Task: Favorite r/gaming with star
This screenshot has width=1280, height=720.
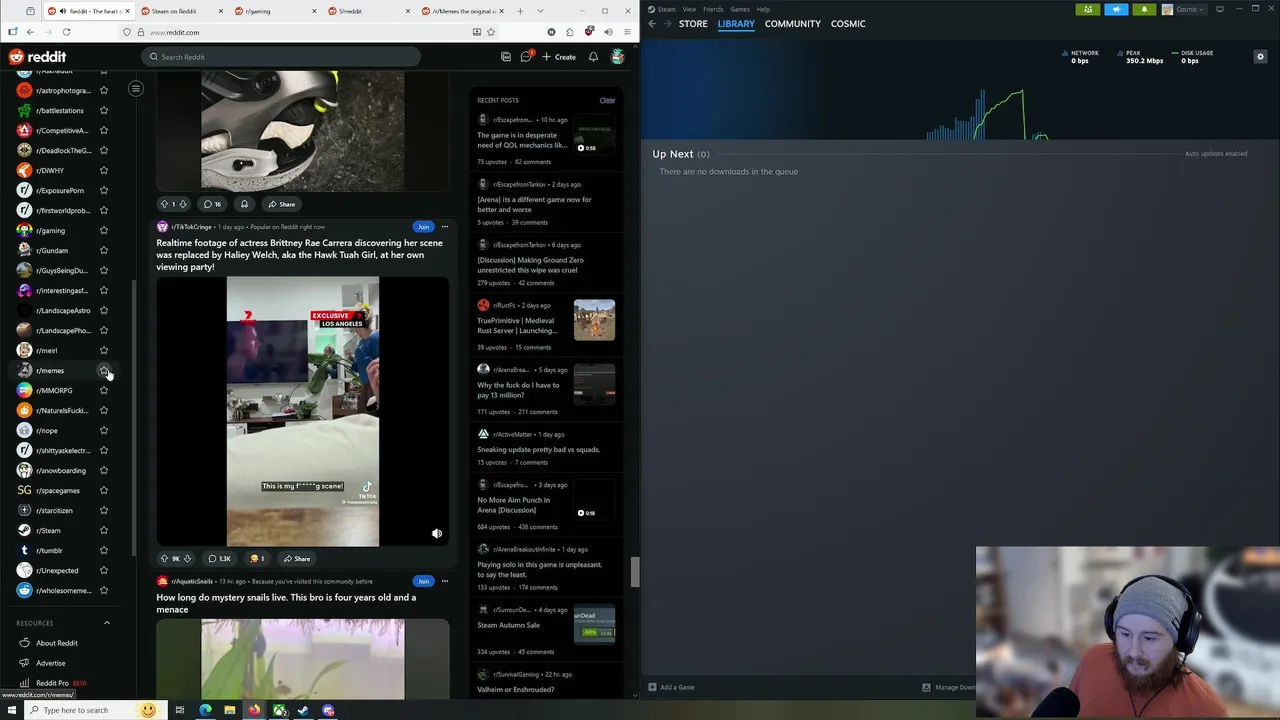Action: click(103, 230)
